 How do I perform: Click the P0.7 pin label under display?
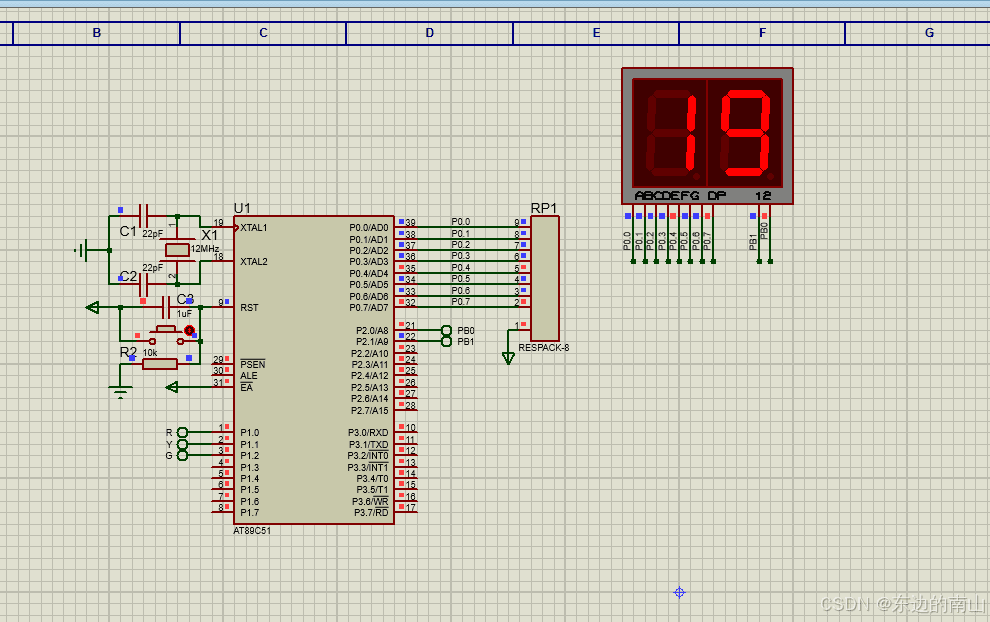pos(707,241)
